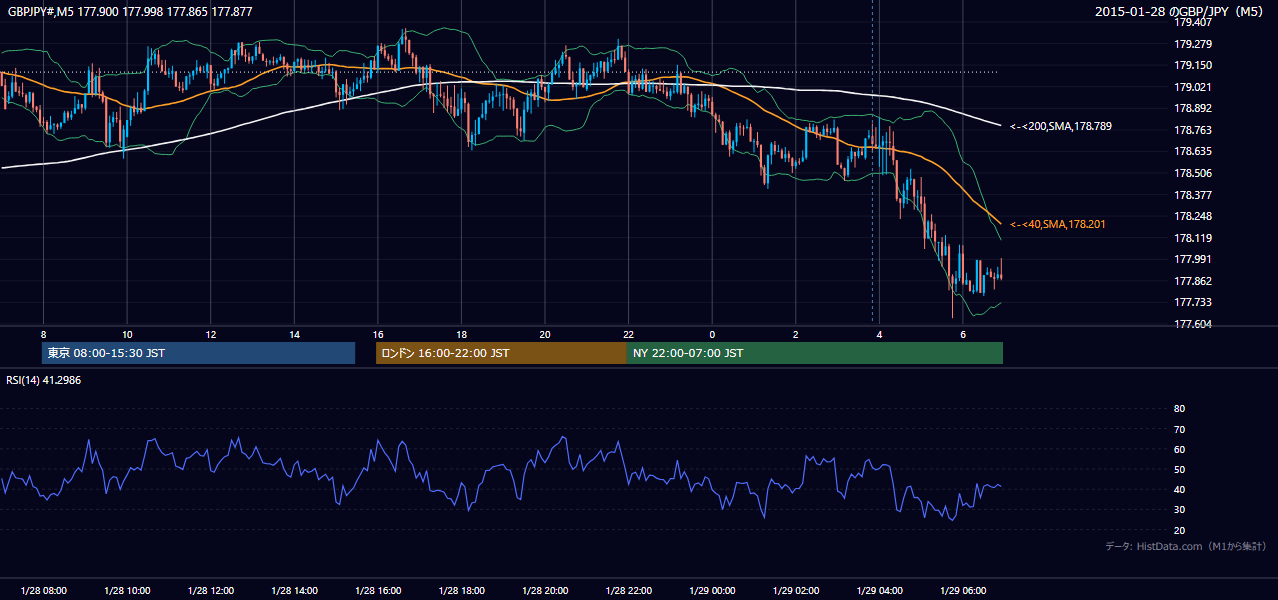Click the RSI(14) 41.2986 indicator label
The width and height of the screenshot is (1278, 600).
click(x=44, y=380)
